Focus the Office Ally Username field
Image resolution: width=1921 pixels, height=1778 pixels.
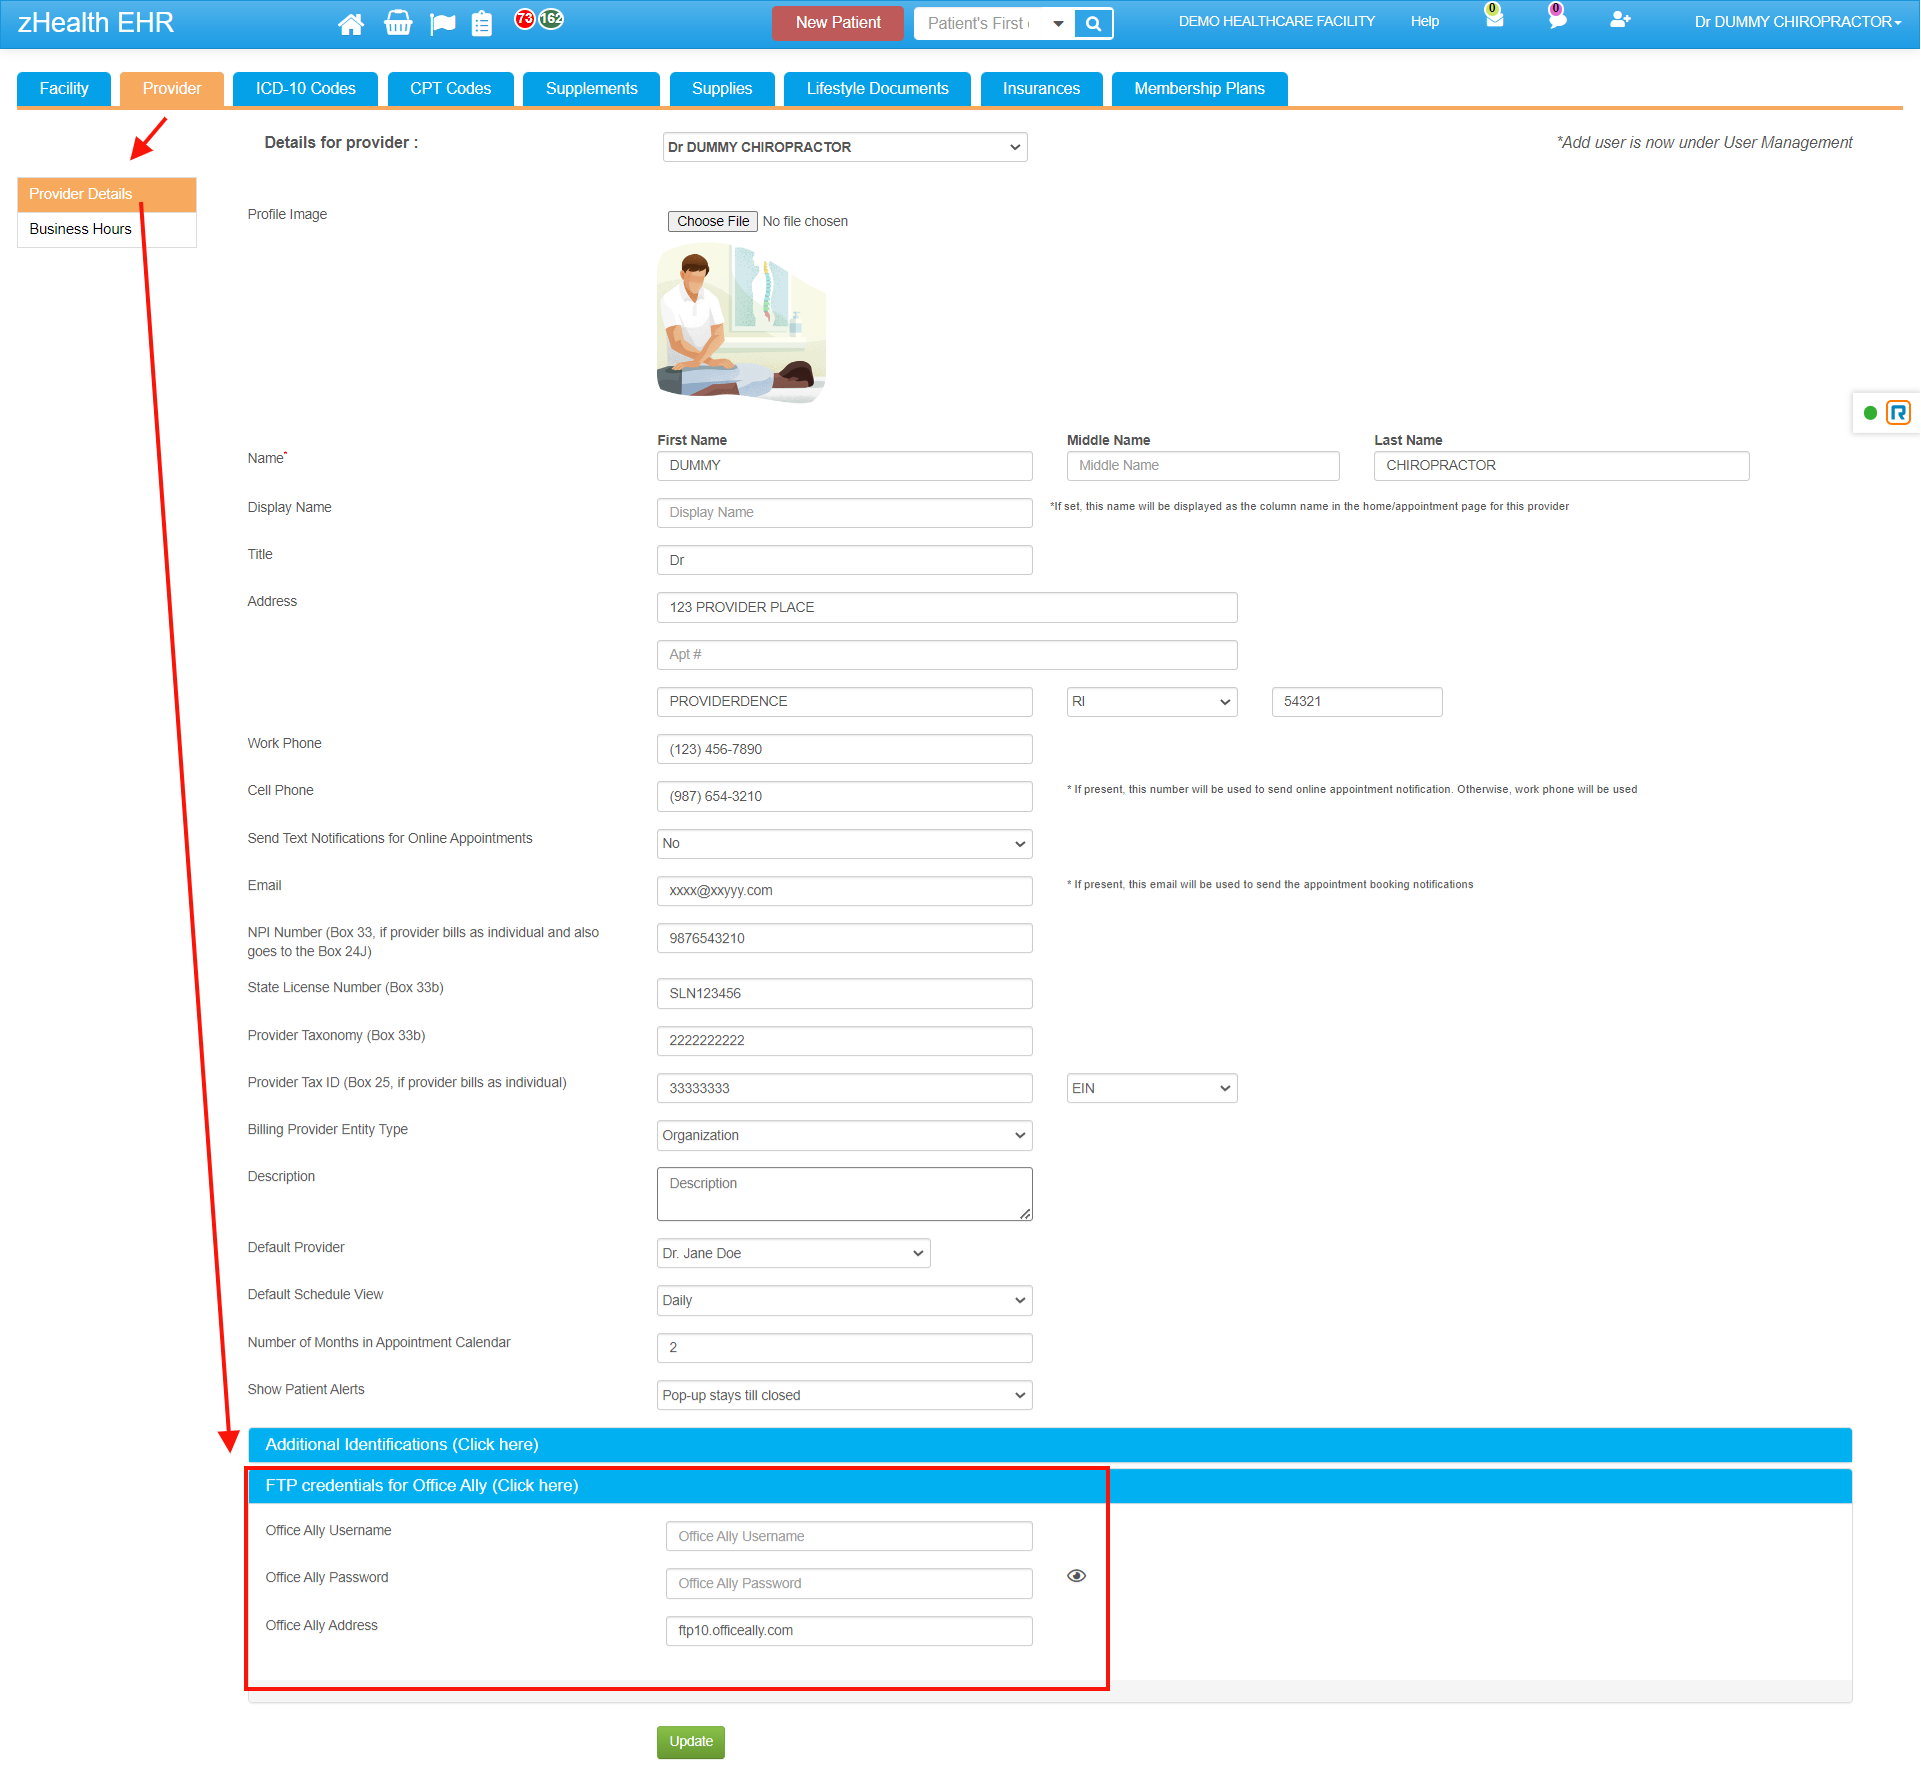(x=849, y=1537)
